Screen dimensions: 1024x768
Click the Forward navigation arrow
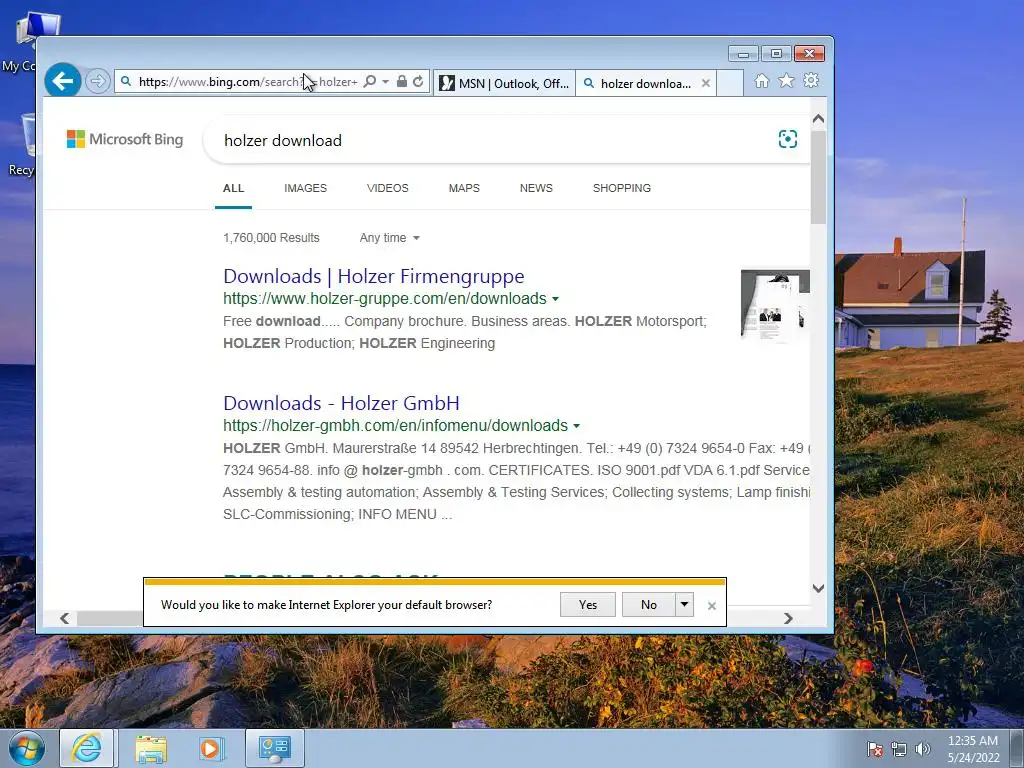97,82
